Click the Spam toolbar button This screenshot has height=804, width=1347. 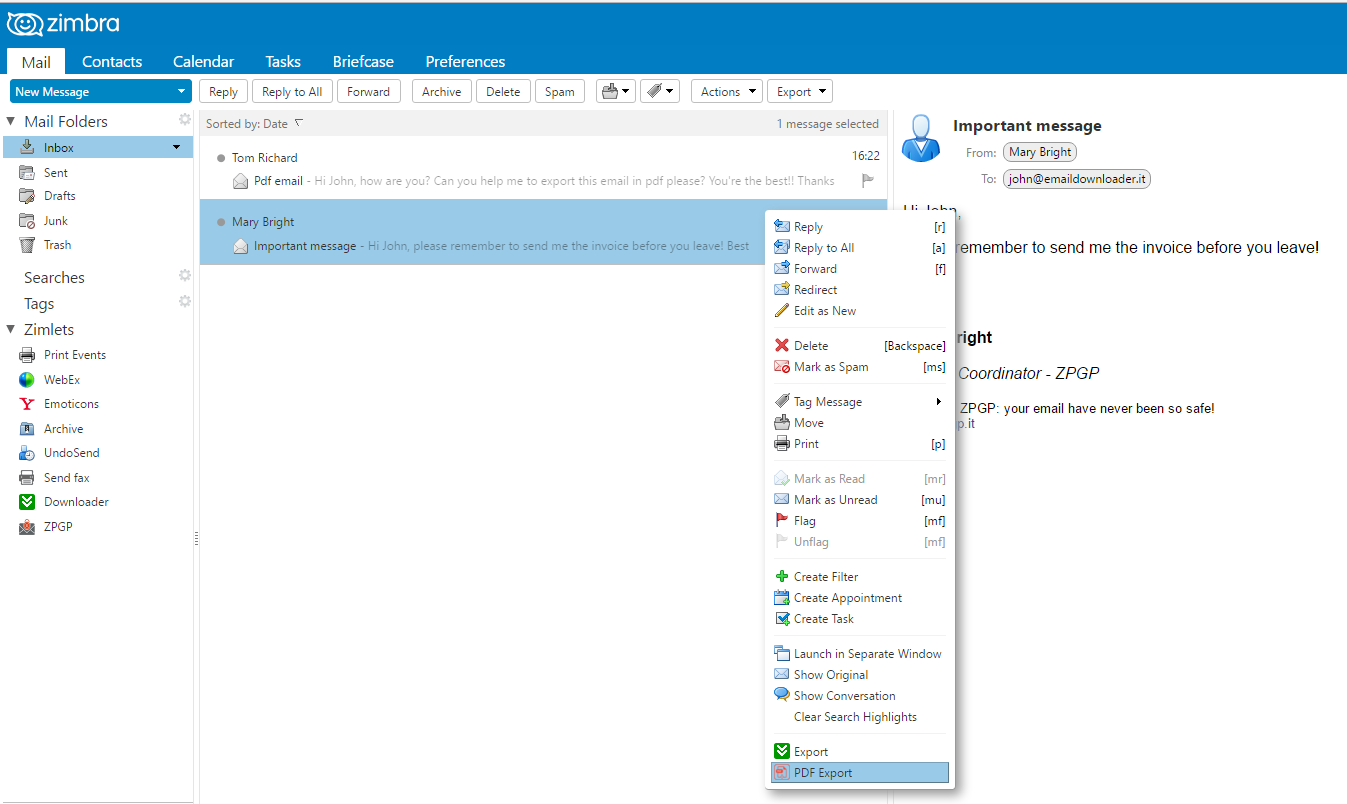560,91
